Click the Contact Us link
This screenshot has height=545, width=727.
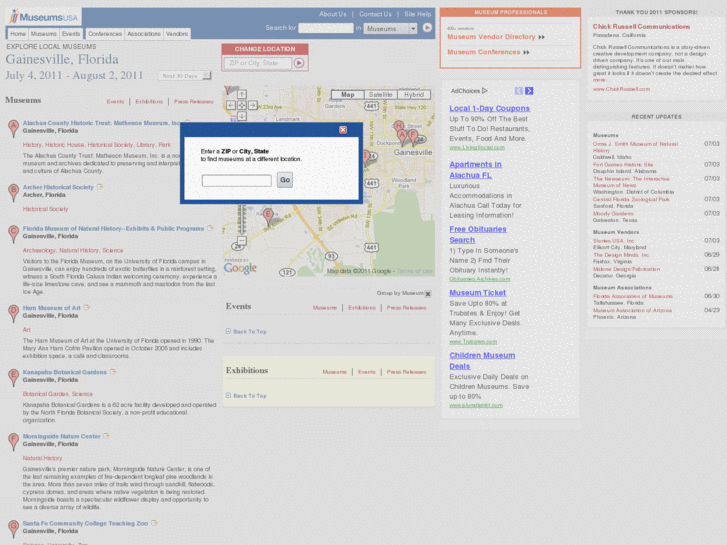point(375,14)
